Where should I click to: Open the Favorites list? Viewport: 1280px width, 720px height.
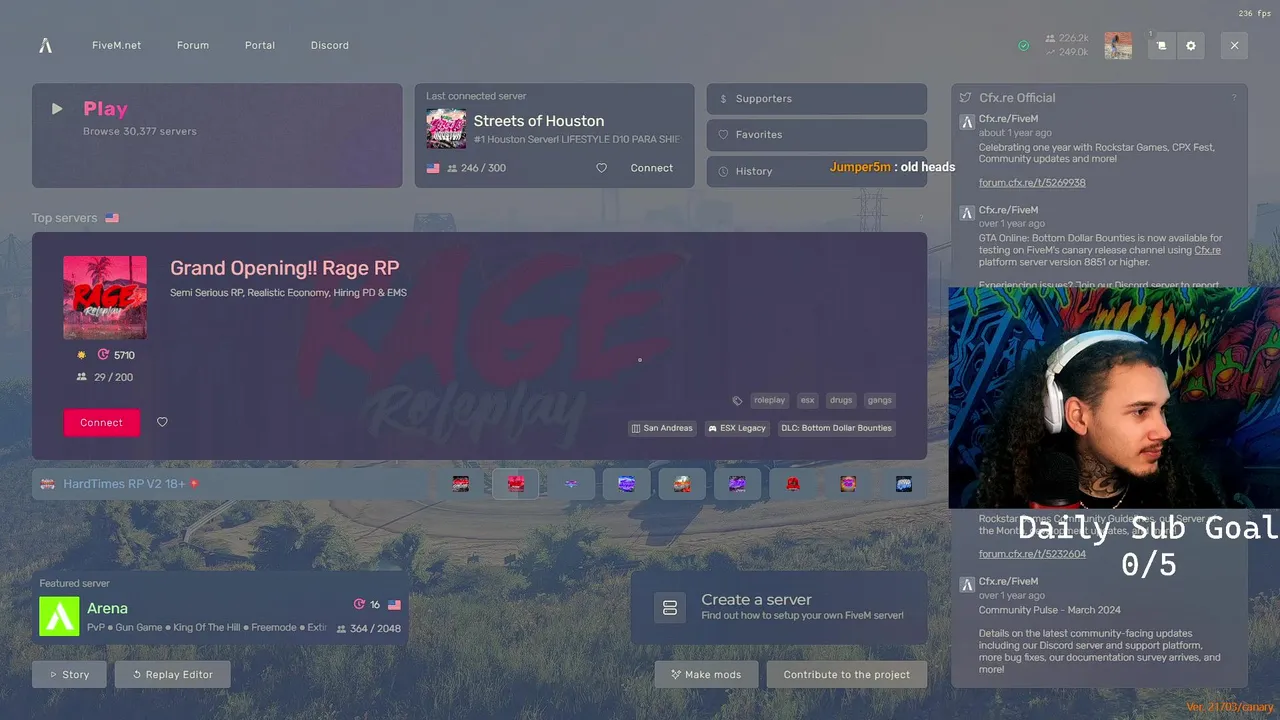(817, 135)
